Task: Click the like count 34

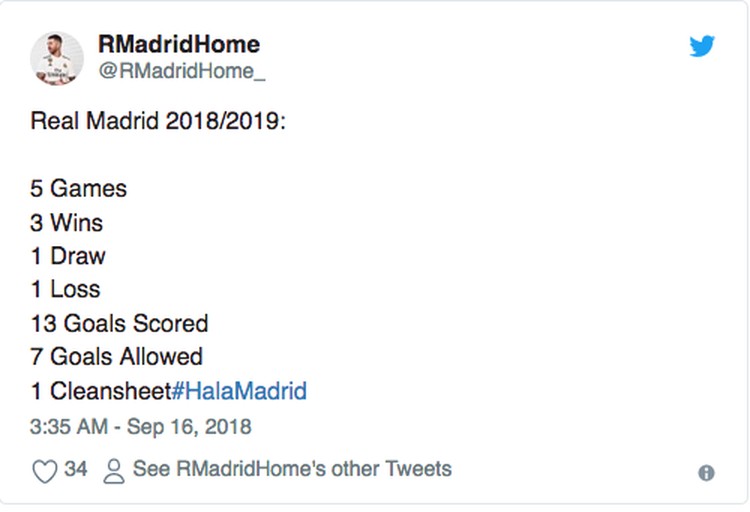Action: pyautogui.click(x=76, y=468)
